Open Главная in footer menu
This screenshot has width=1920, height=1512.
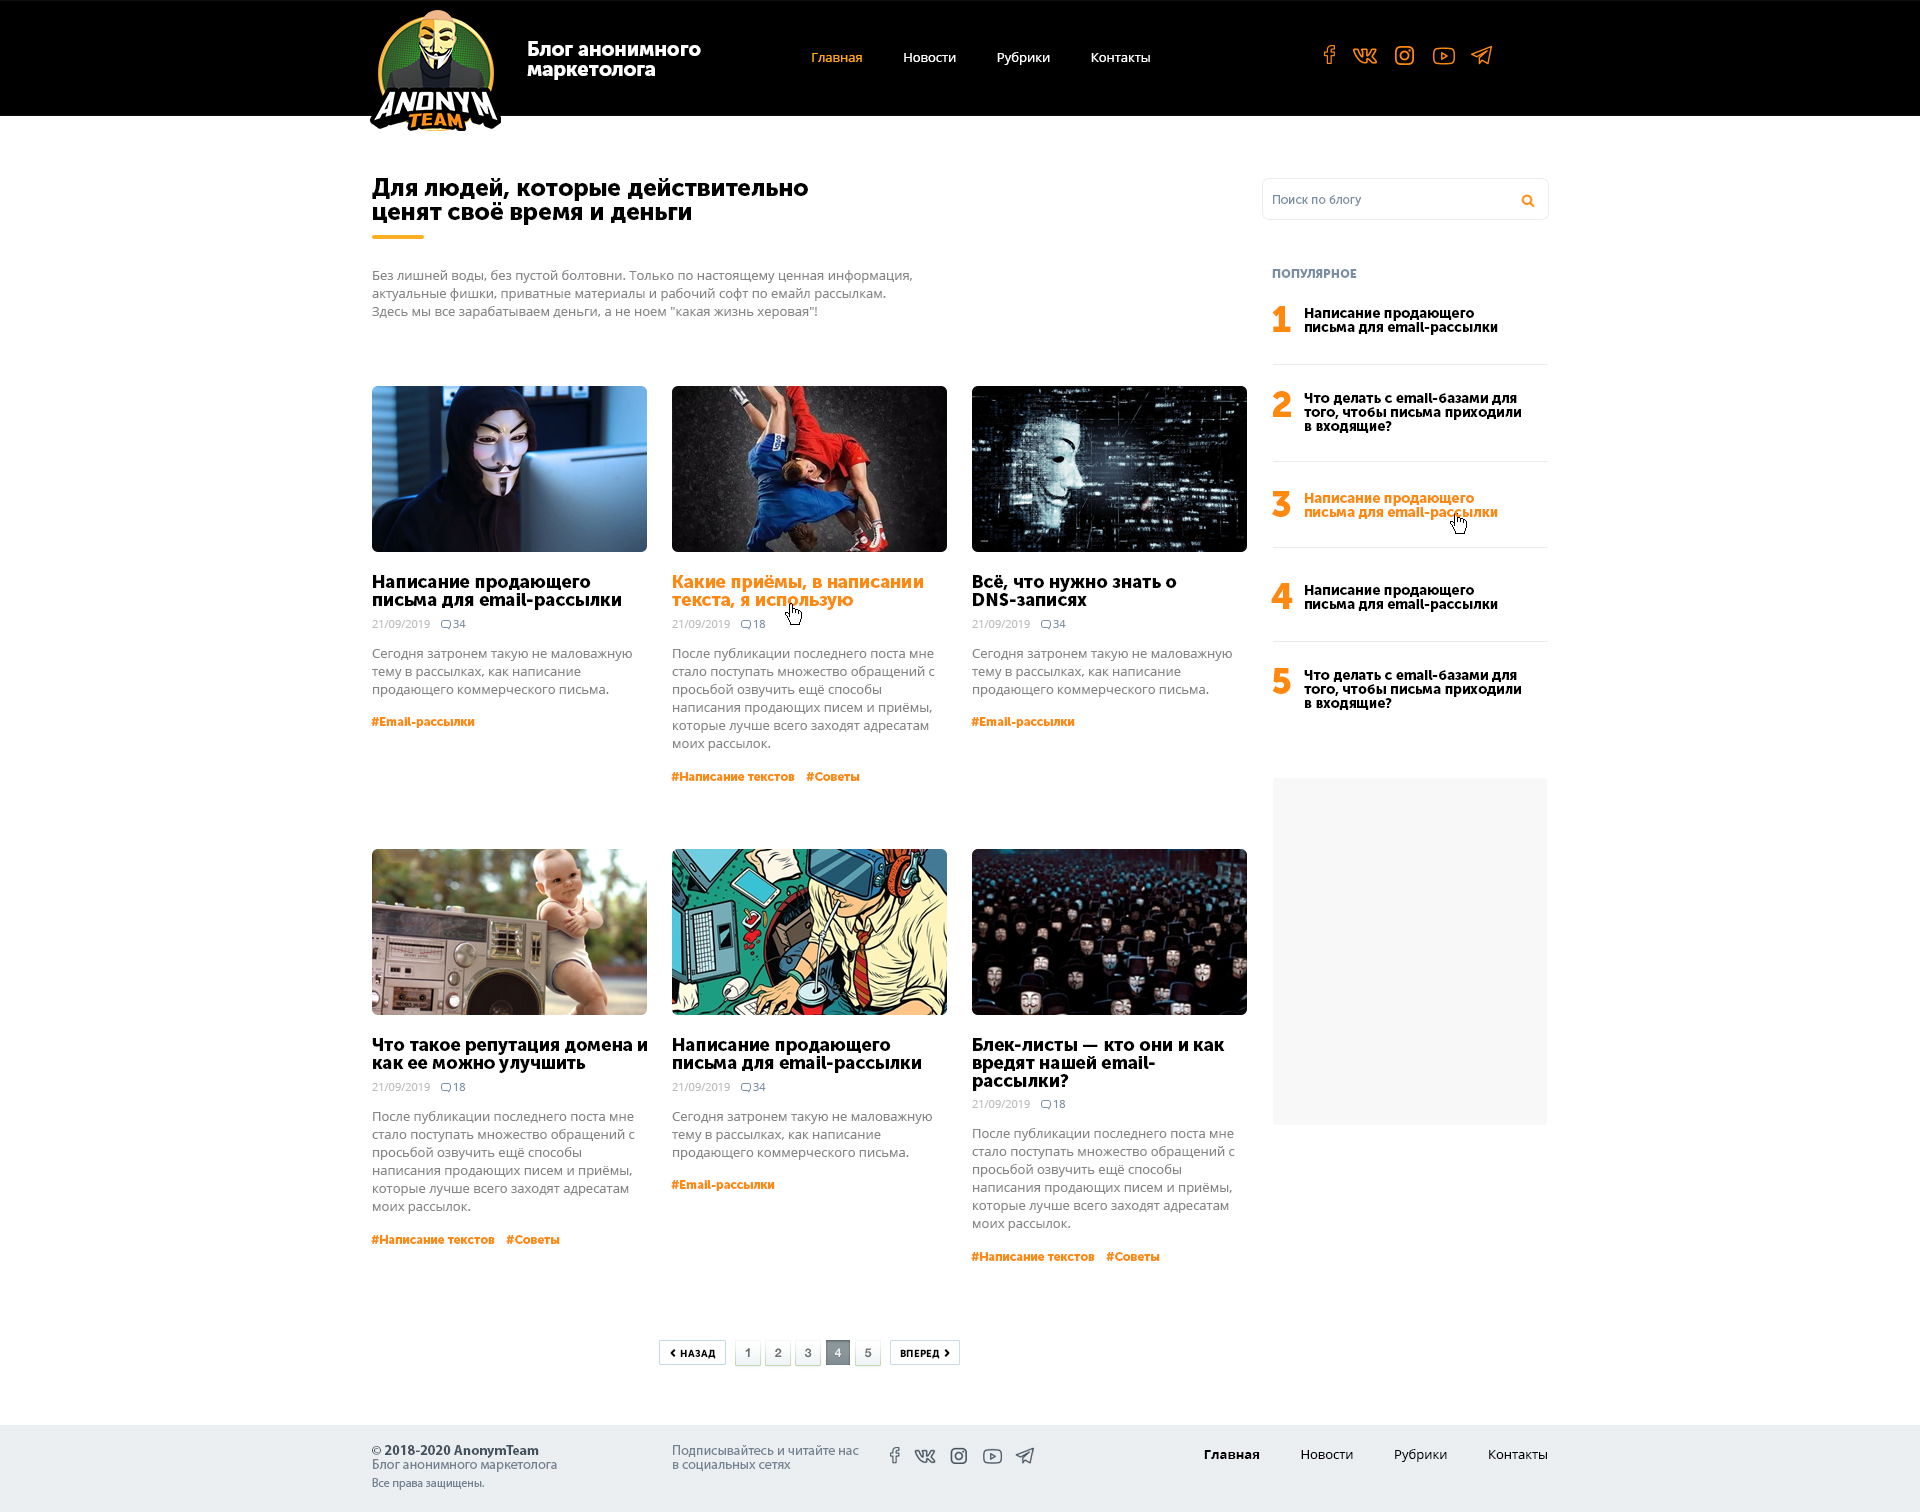(x=1231, y=1455)
